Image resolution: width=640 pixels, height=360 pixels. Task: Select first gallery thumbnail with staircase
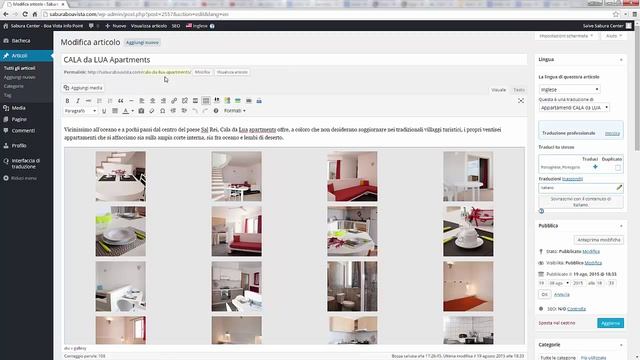pyautogui.click(x=120, y=176)
